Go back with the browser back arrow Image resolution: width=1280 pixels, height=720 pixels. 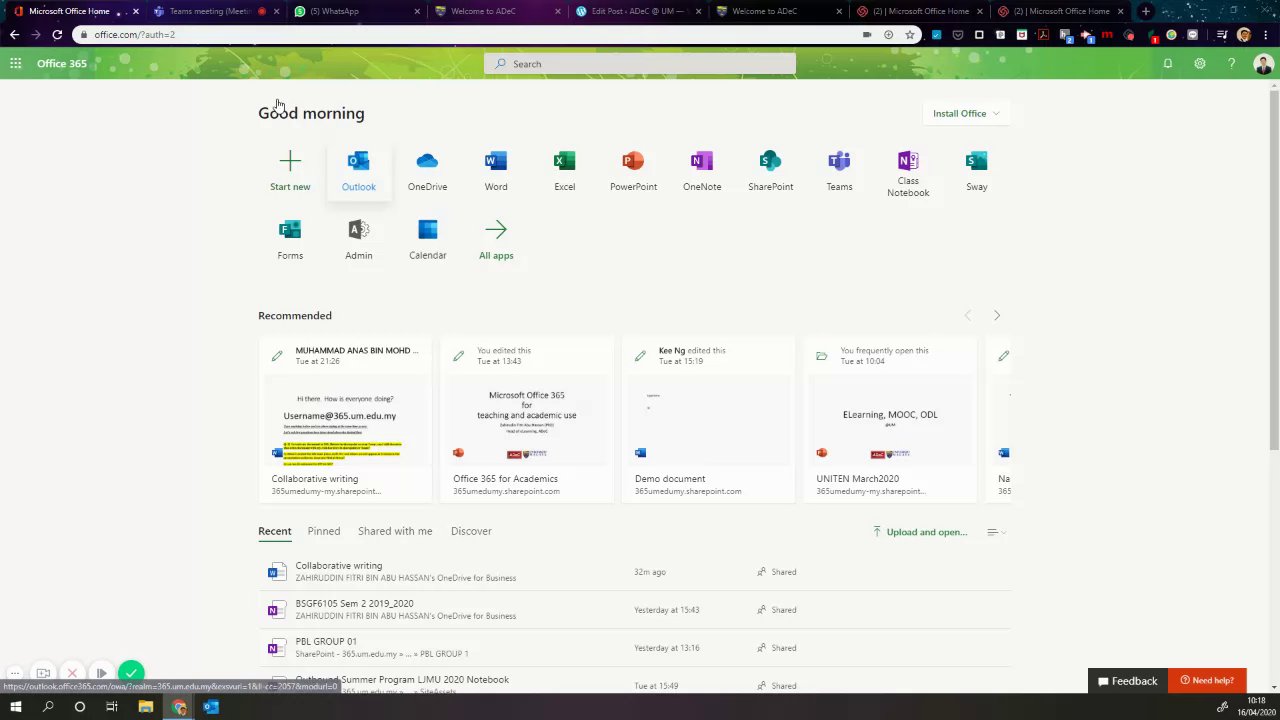point(14,34)
